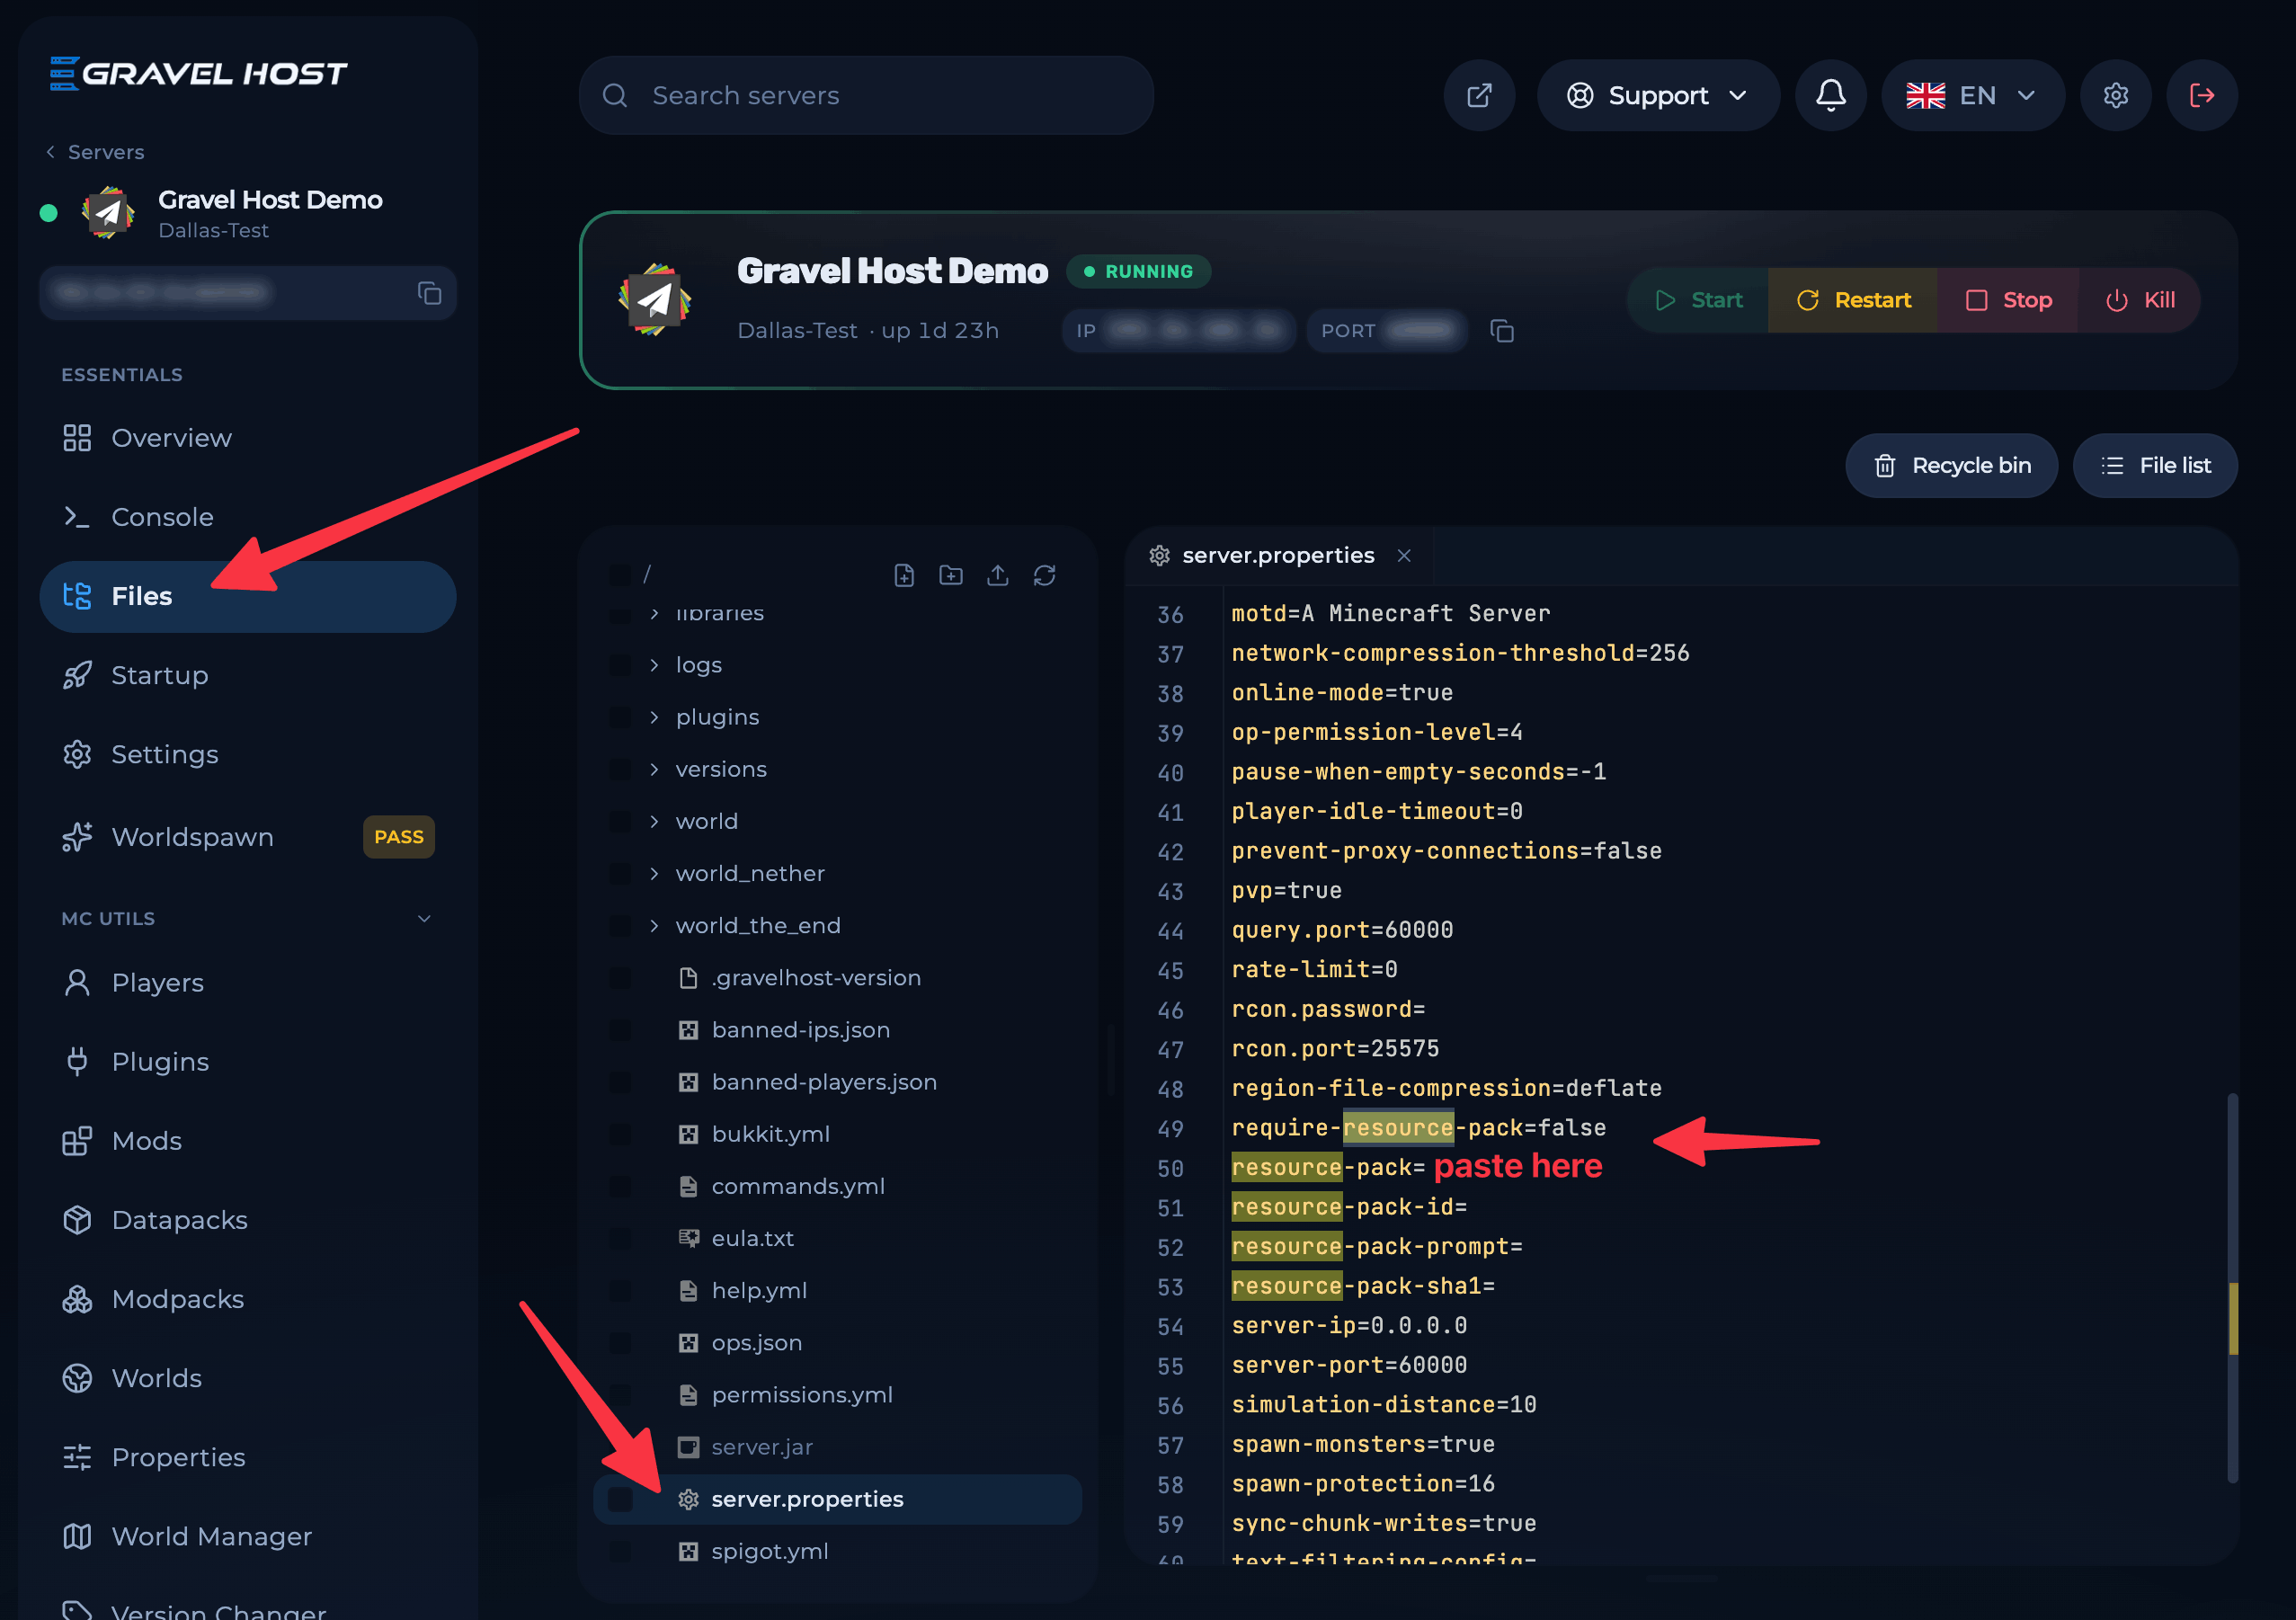Expand the world_nether folder
The image size is (2296, 1620).
(x=654, y=873)
